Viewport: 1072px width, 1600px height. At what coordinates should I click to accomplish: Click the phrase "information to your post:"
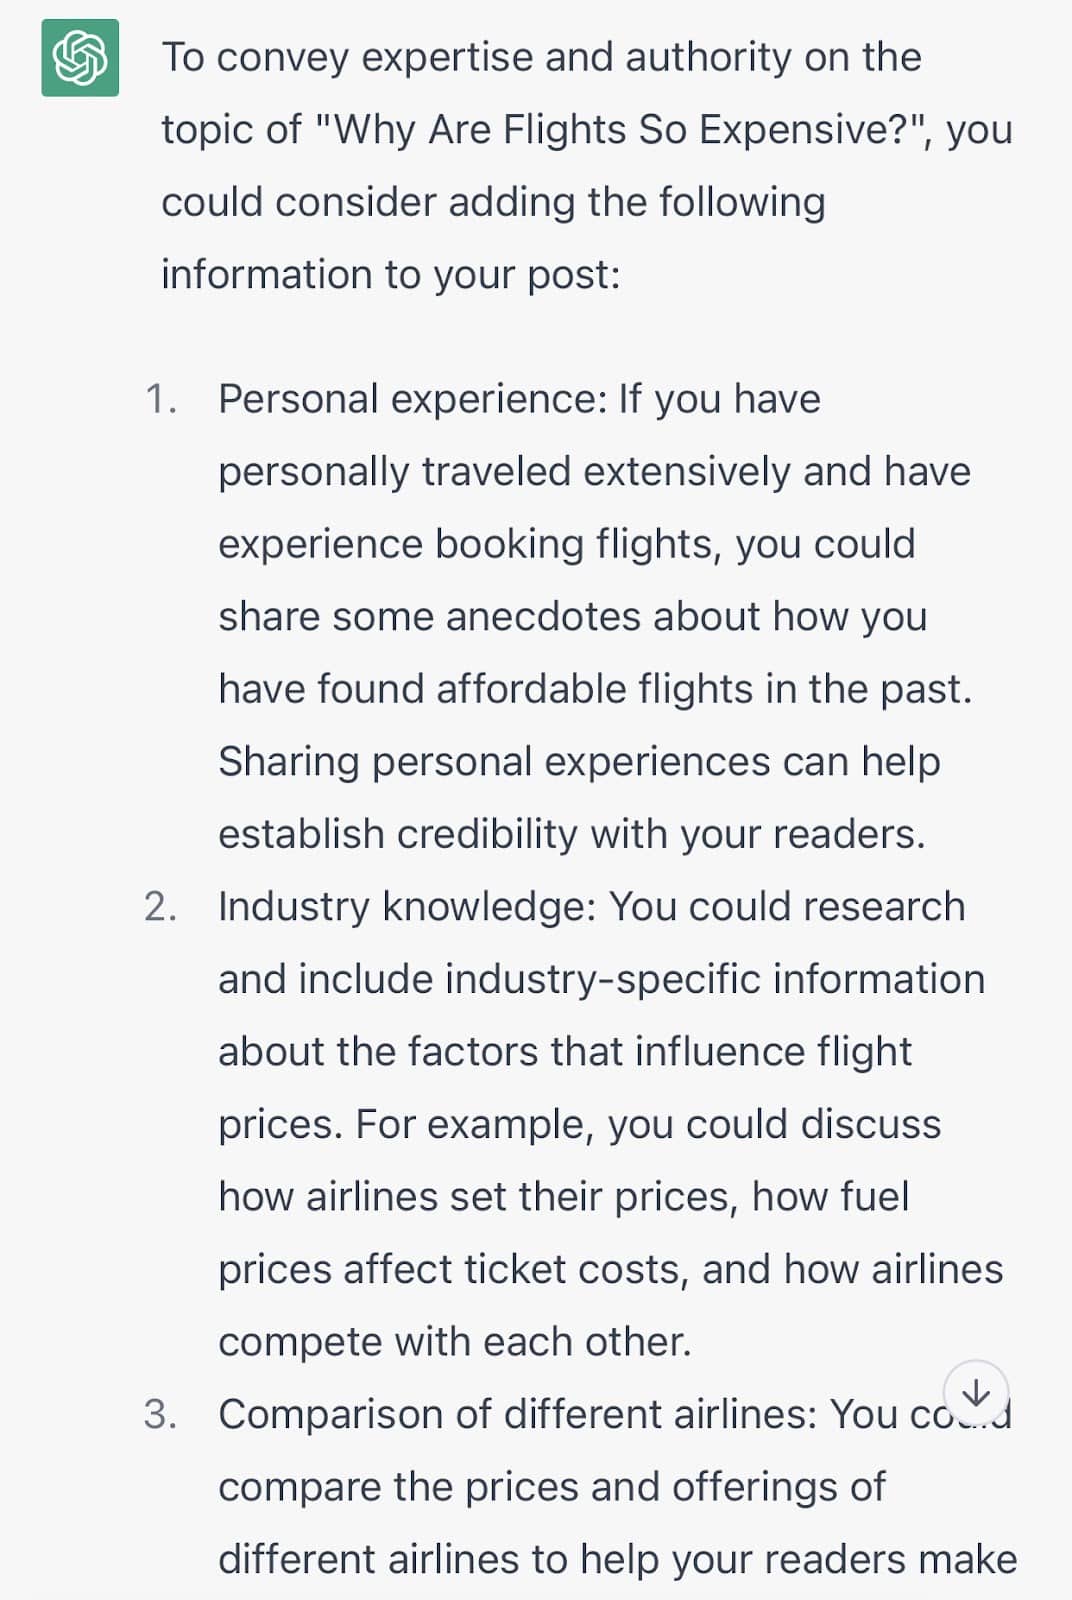pos(391,274)
